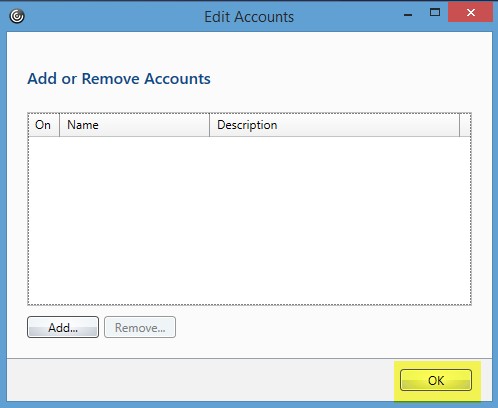Screen dimensions: 498x408
Task: Sort accounts by the Name column header
Action: (x=134, y=125)
